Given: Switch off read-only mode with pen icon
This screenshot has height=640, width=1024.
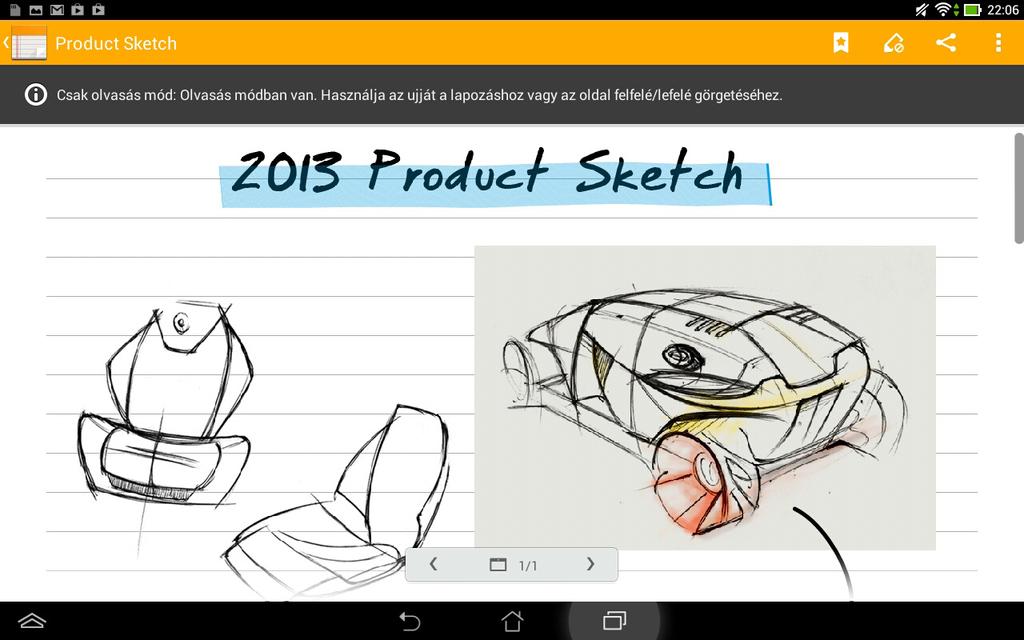Looking at the screenshot, I should pos(893,43).
